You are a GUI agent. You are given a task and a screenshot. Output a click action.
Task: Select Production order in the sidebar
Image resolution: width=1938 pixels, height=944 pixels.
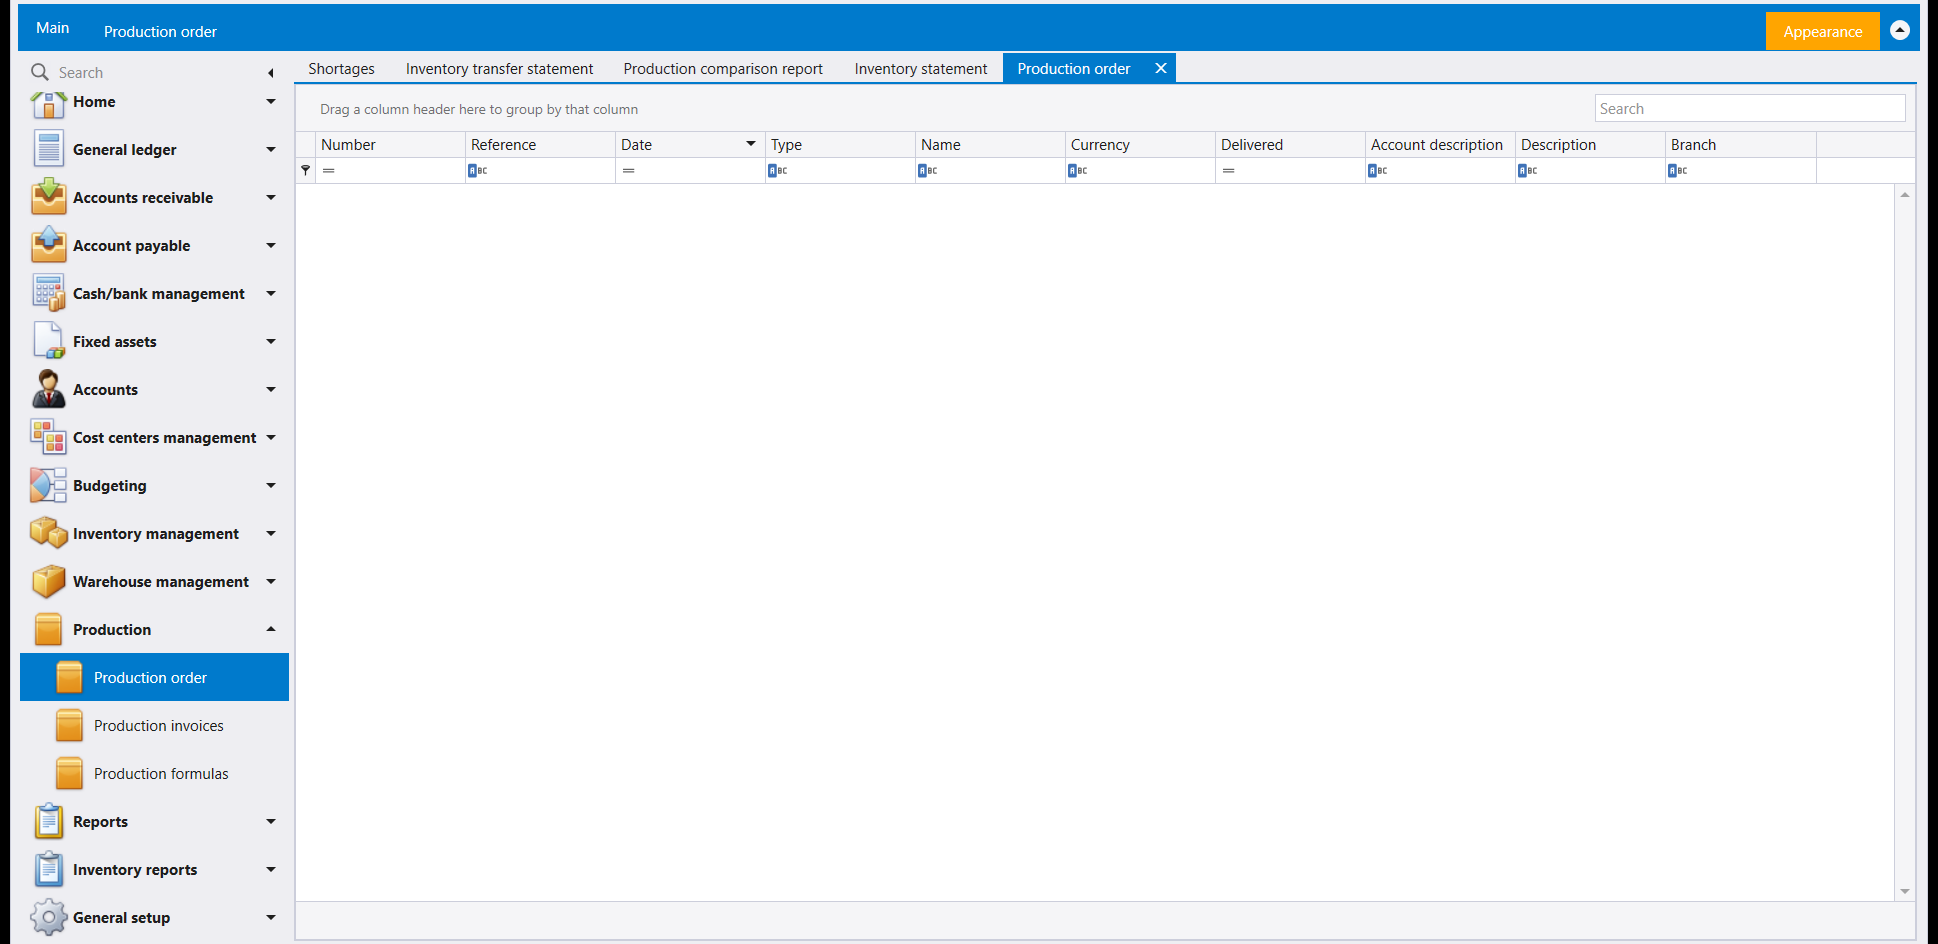tap(154, 677)
